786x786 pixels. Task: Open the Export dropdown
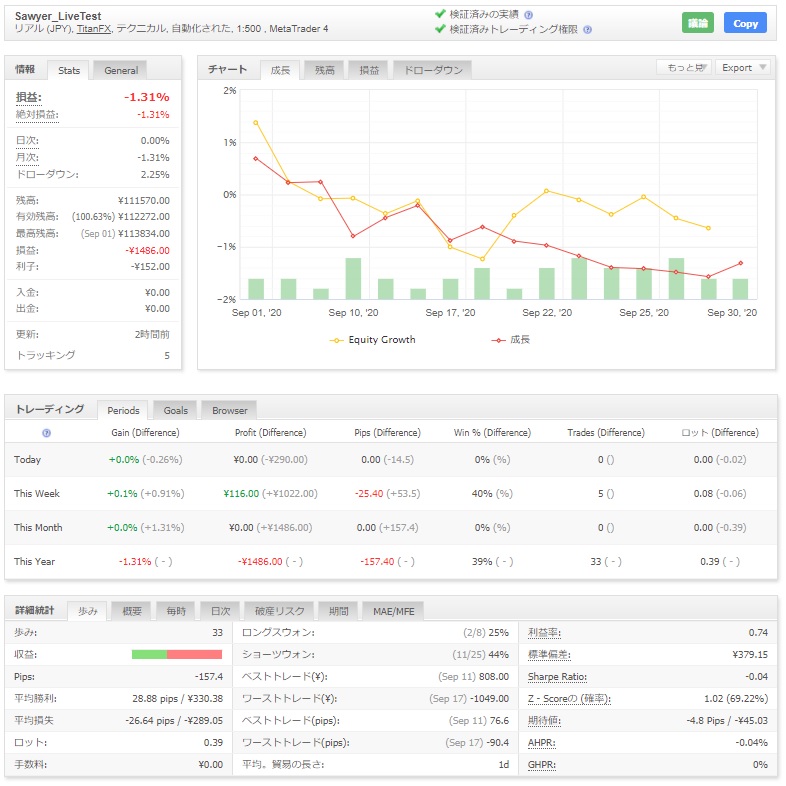click(743, 68)
